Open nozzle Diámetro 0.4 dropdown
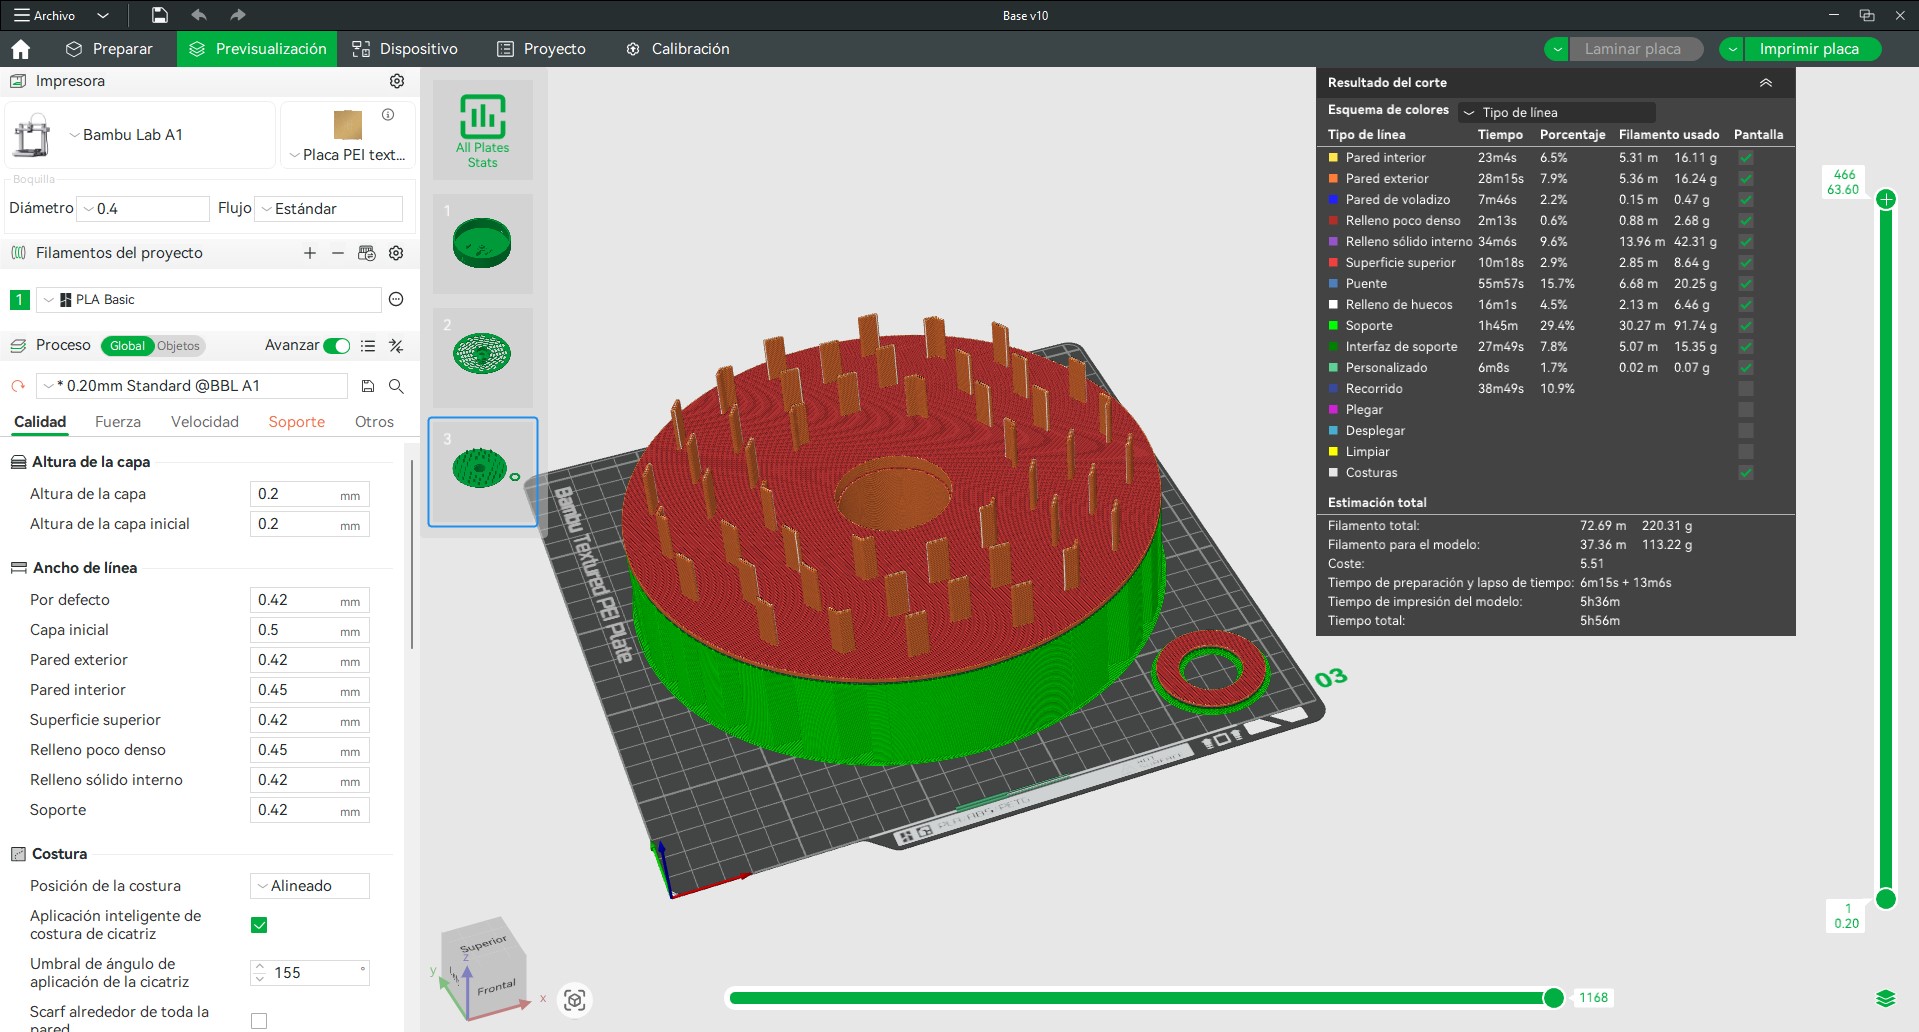This screenshot has width=1919, height=1032. (x=144, y=209)
